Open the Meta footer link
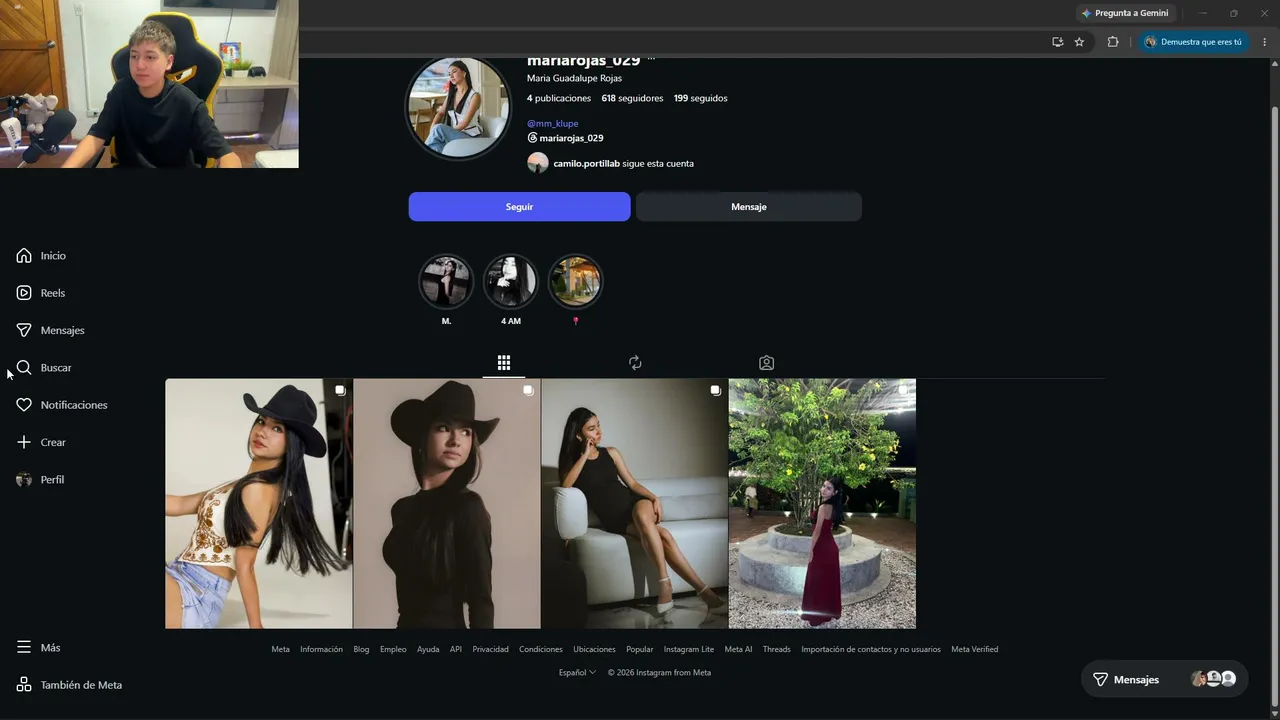Screen dimensions: 1280x720 click(280, 649)
